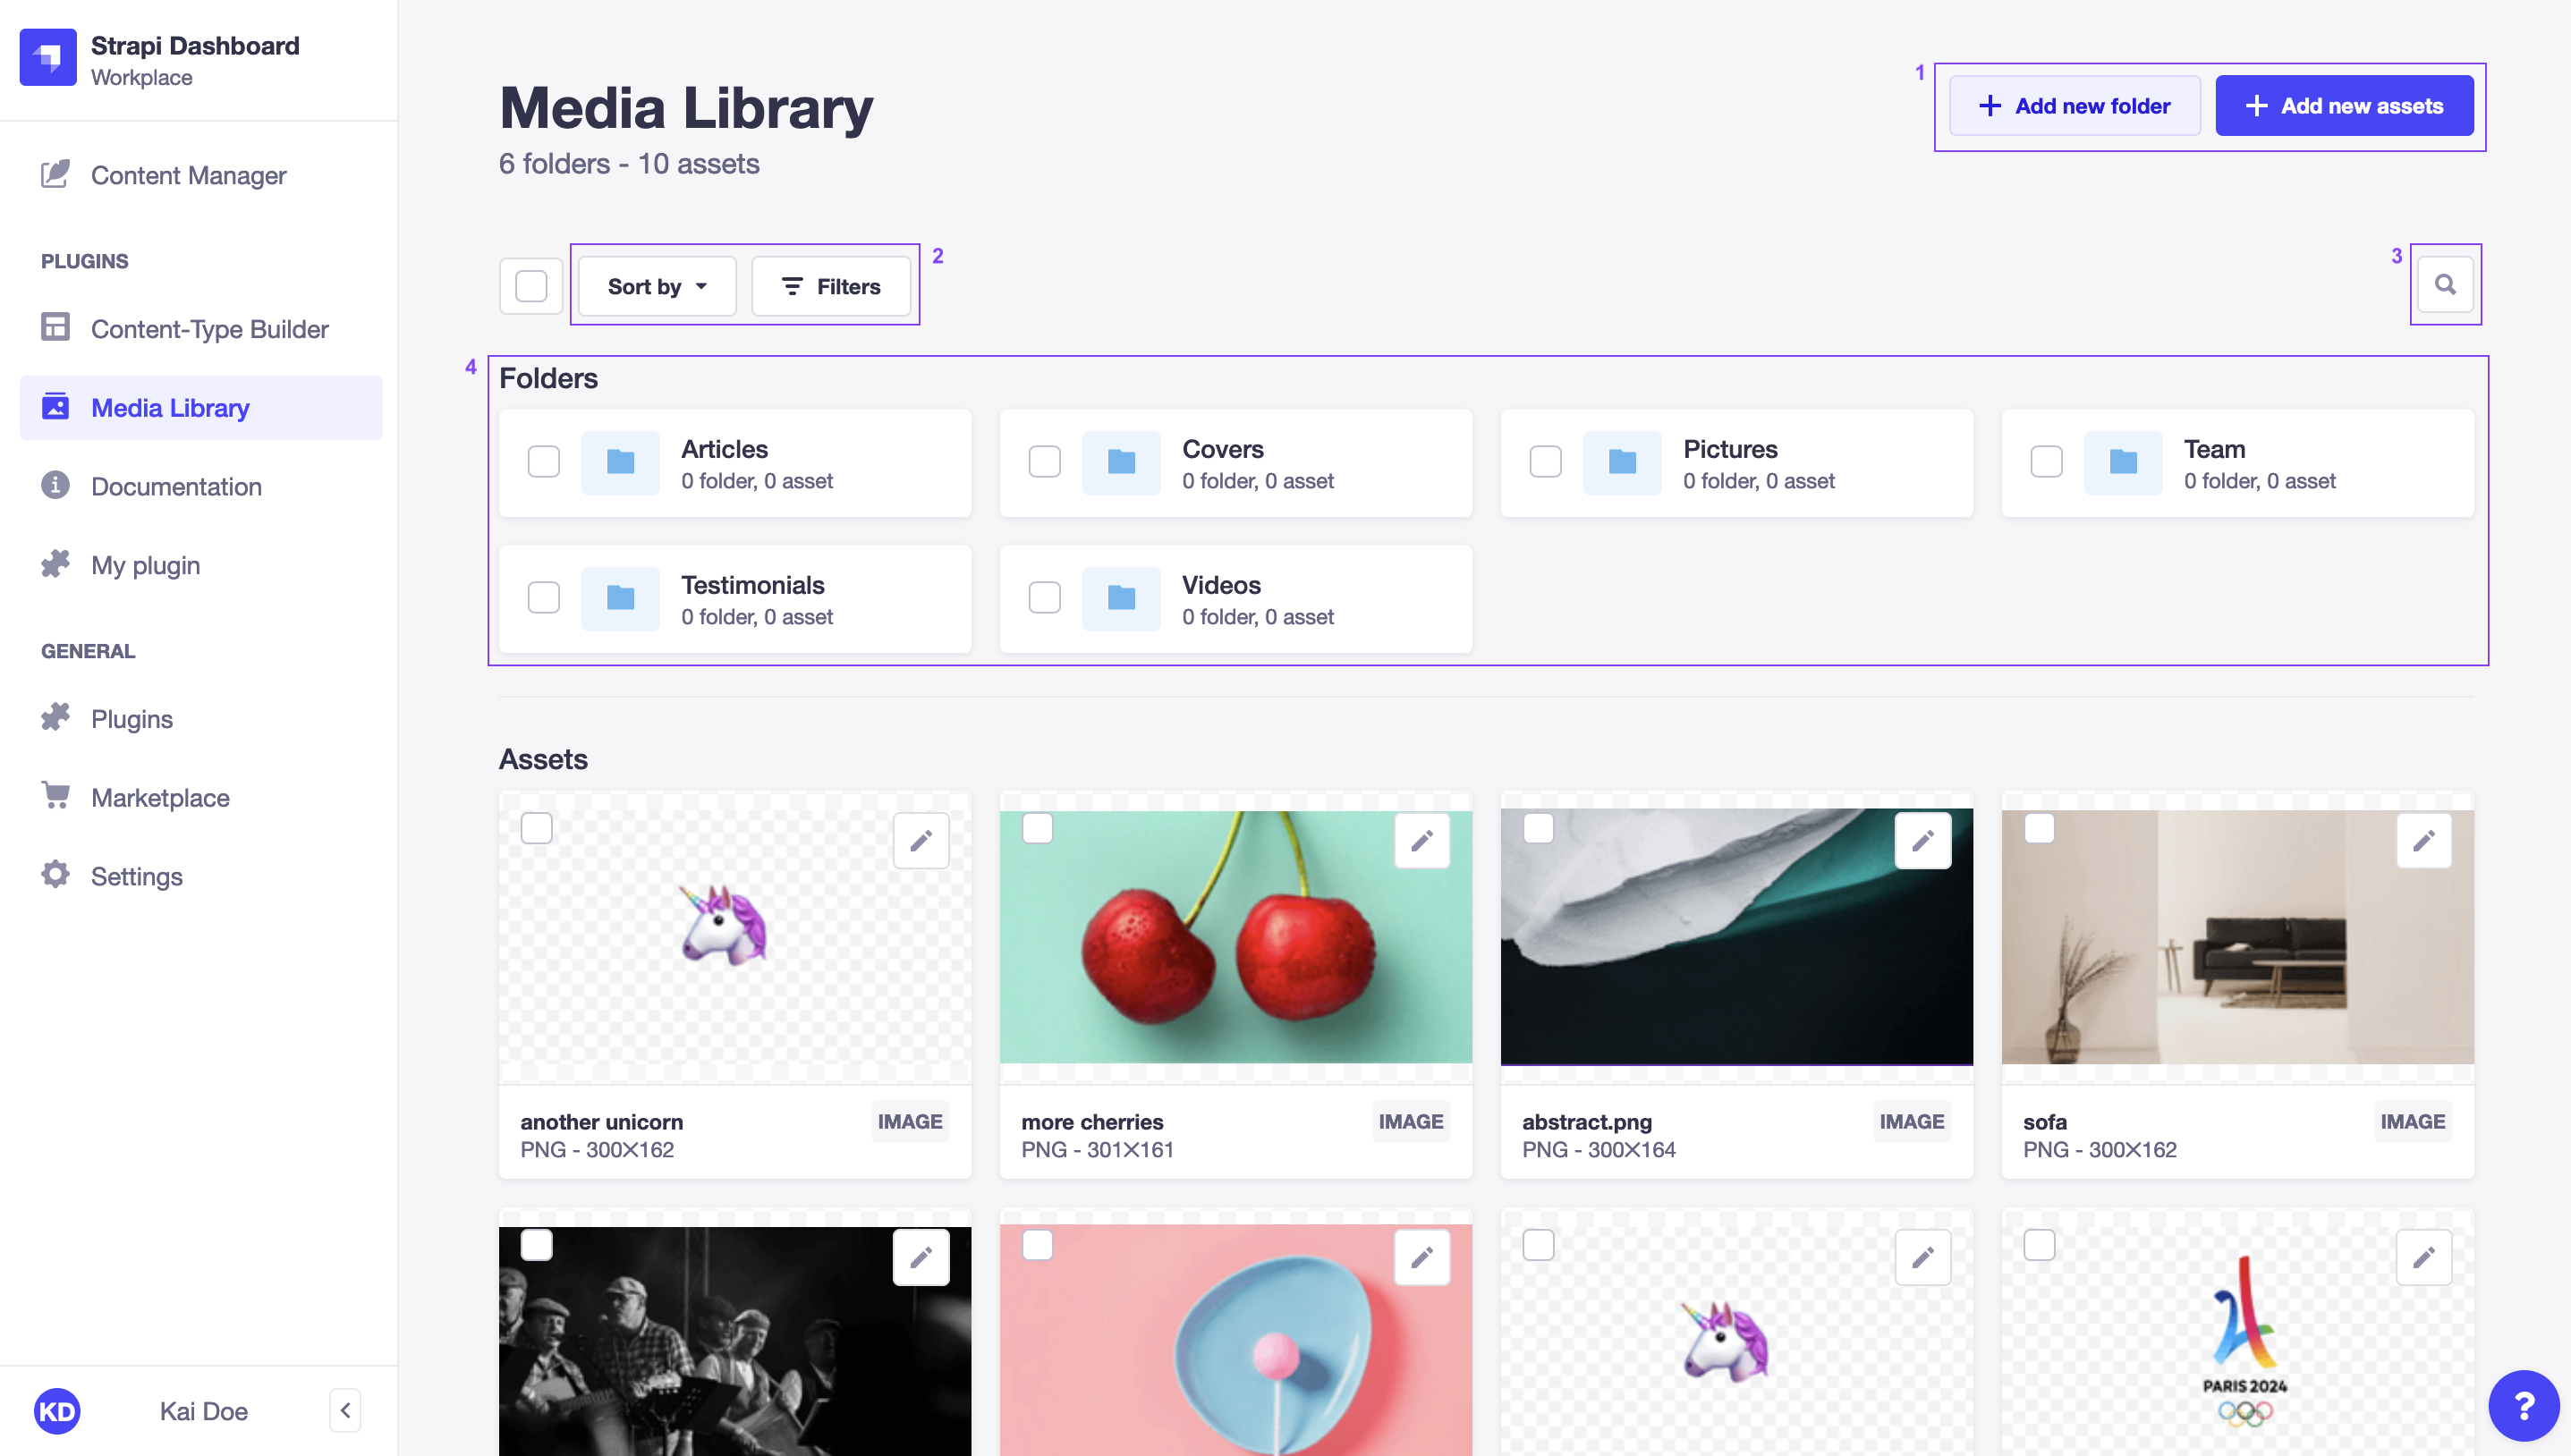Click the My Plugin menu item
Image resolution: width=2571 pixels, height=1456 pixels.
point(145,563)
